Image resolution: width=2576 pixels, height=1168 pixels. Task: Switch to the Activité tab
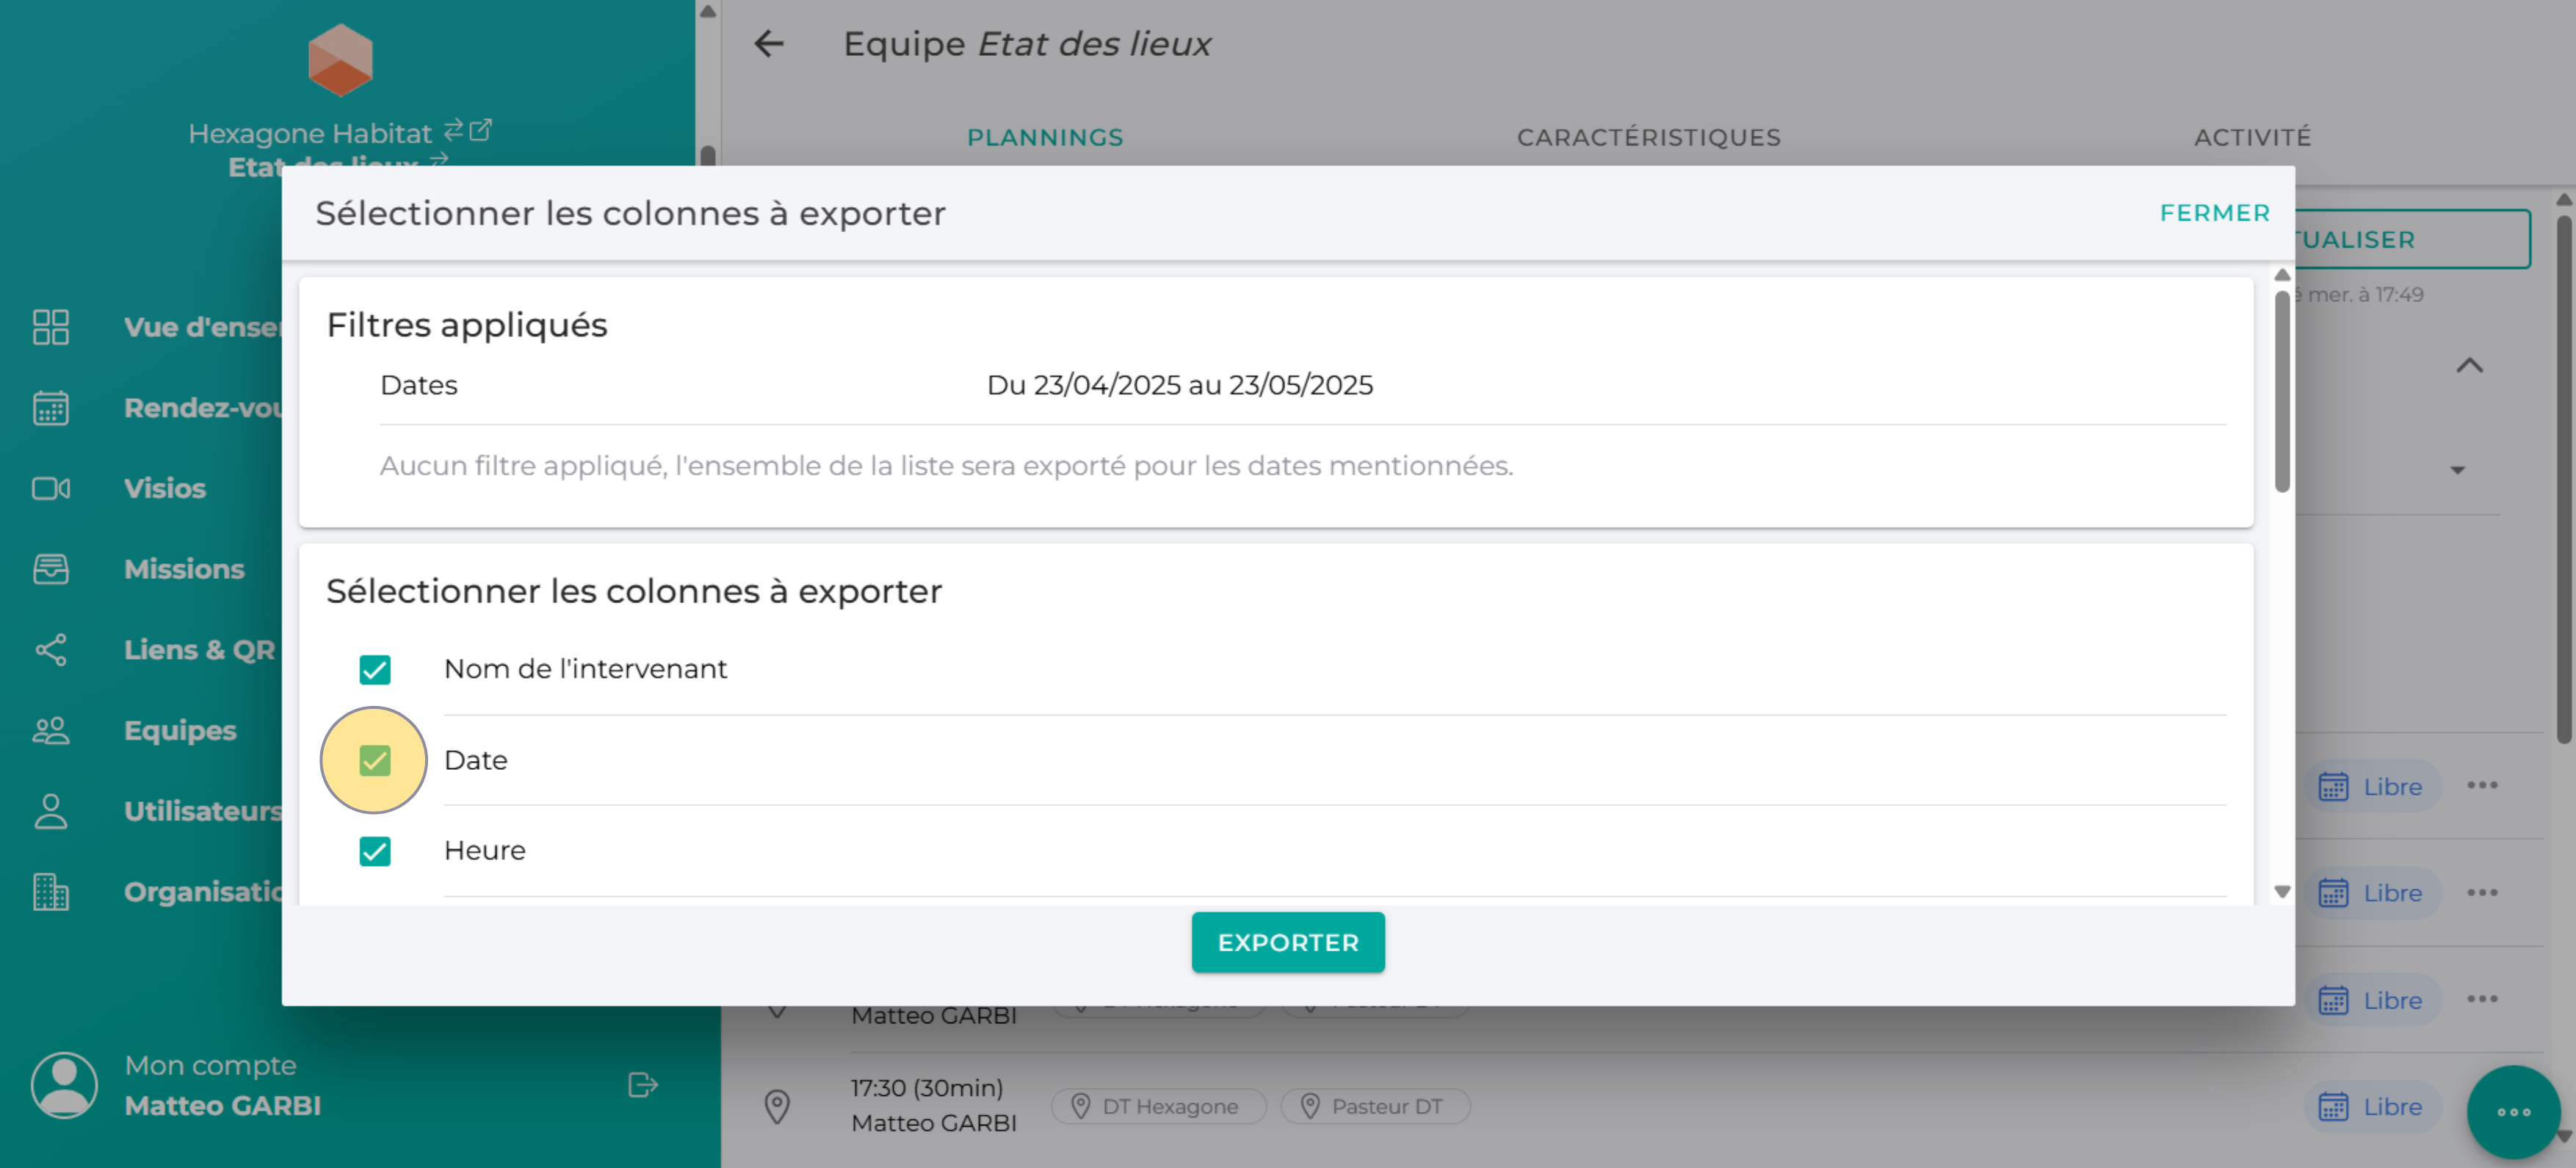[x=2252, y=137]
